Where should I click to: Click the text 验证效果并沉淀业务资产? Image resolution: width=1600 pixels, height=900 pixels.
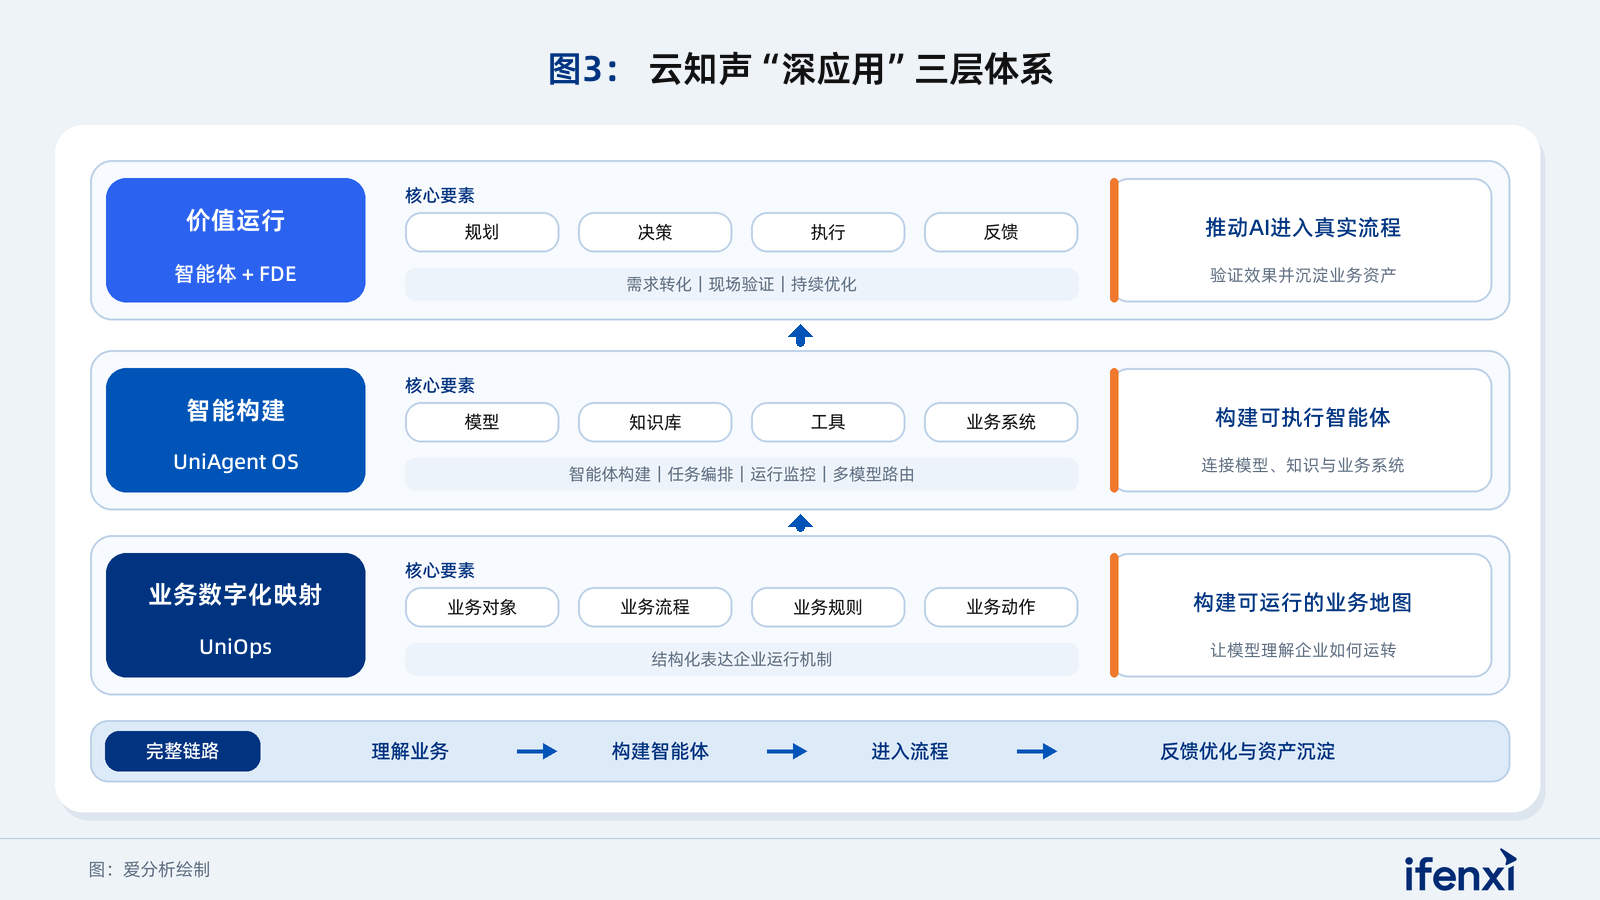click(1303, 275)
